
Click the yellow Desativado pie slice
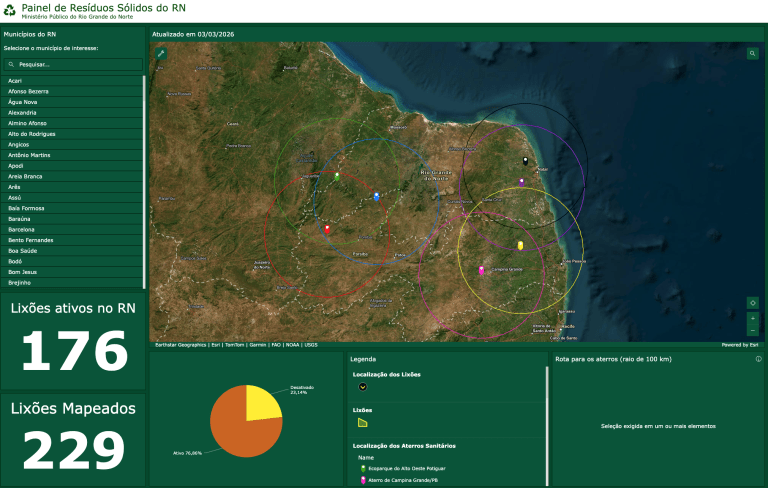[262, 401]
